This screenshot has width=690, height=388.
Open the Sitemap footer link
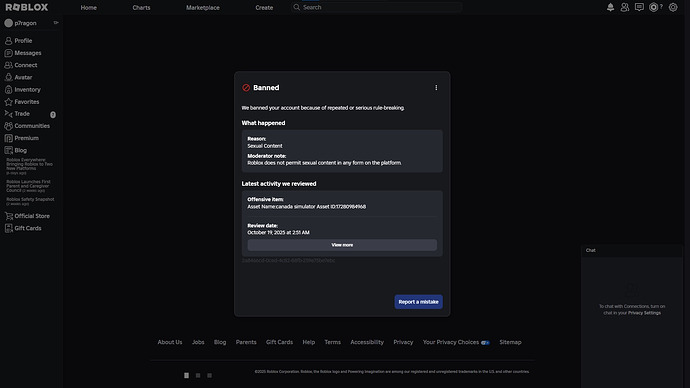click(510, 342)
